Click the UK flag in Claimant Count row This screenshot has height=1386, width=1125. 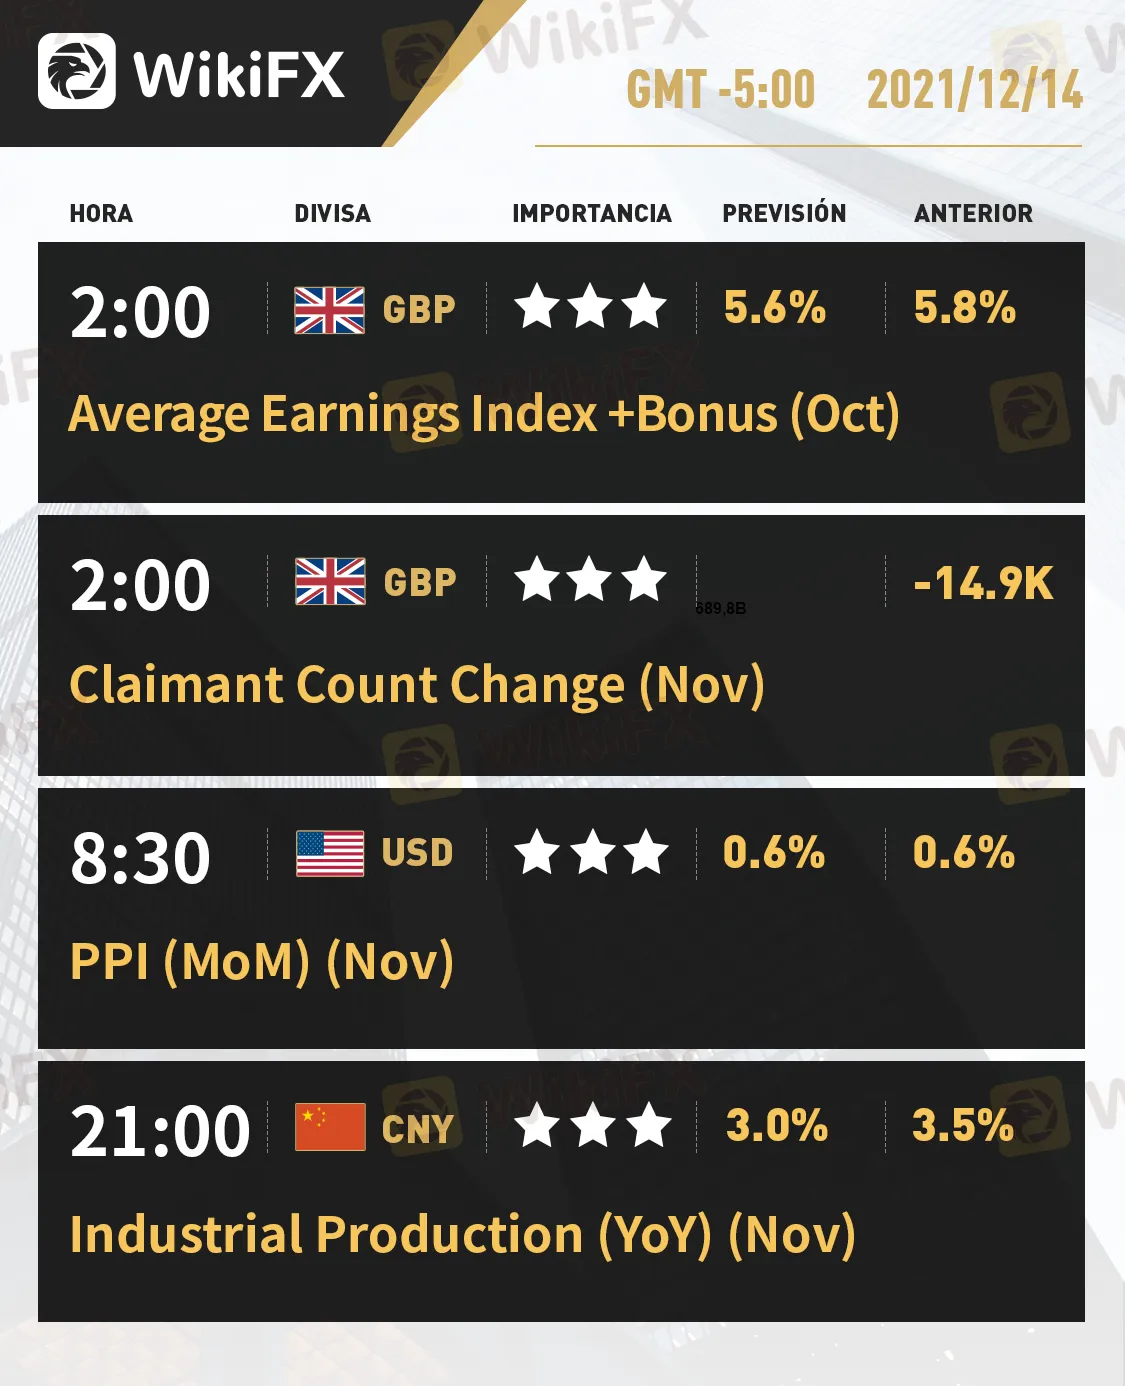[x=330, y=582]
